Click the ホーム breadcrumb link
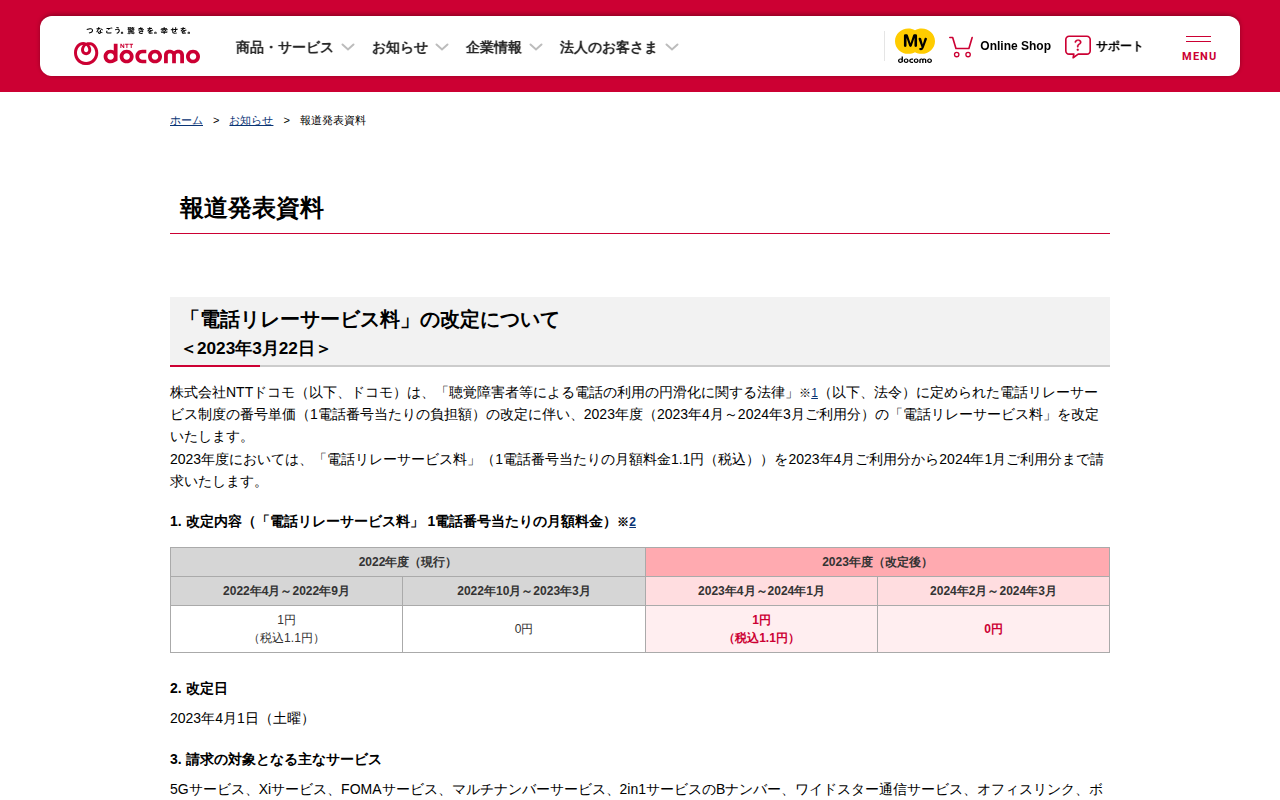 (186, 120)
